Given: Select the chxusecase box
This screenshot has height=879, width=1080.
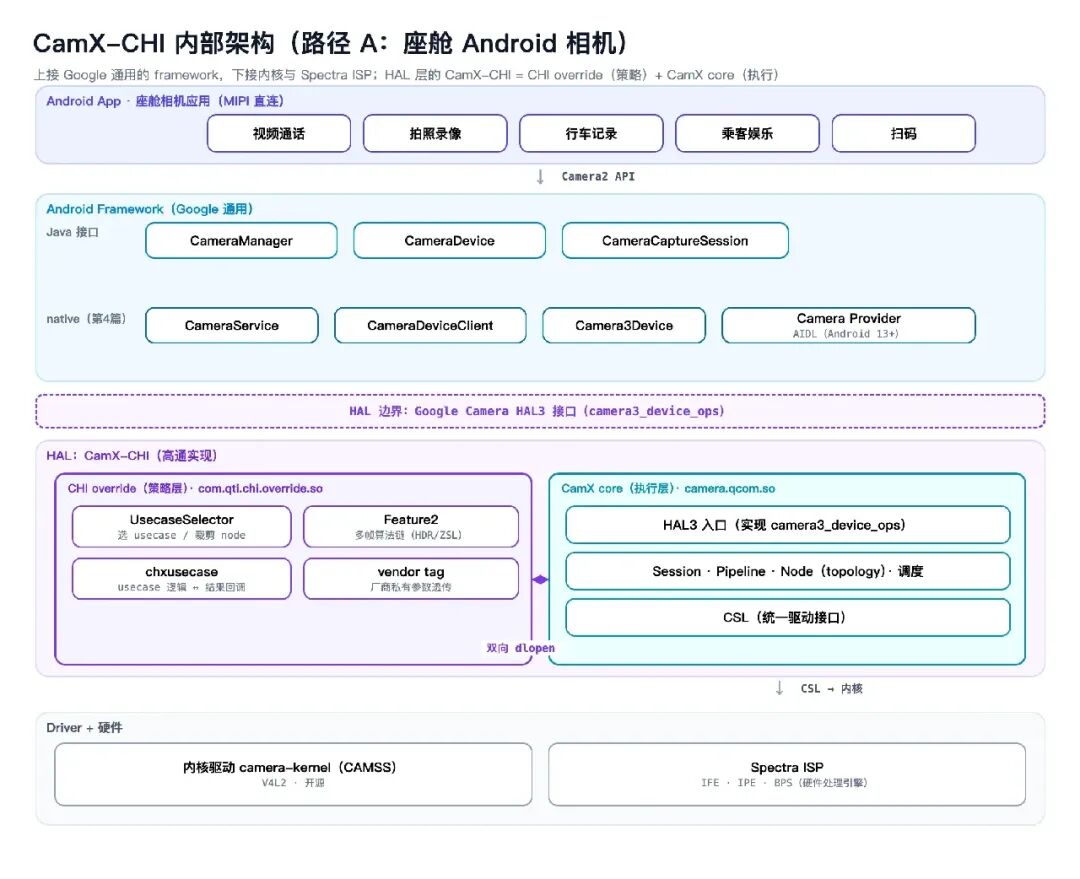Looking at the screenshot, I should (x=182, y=579).
